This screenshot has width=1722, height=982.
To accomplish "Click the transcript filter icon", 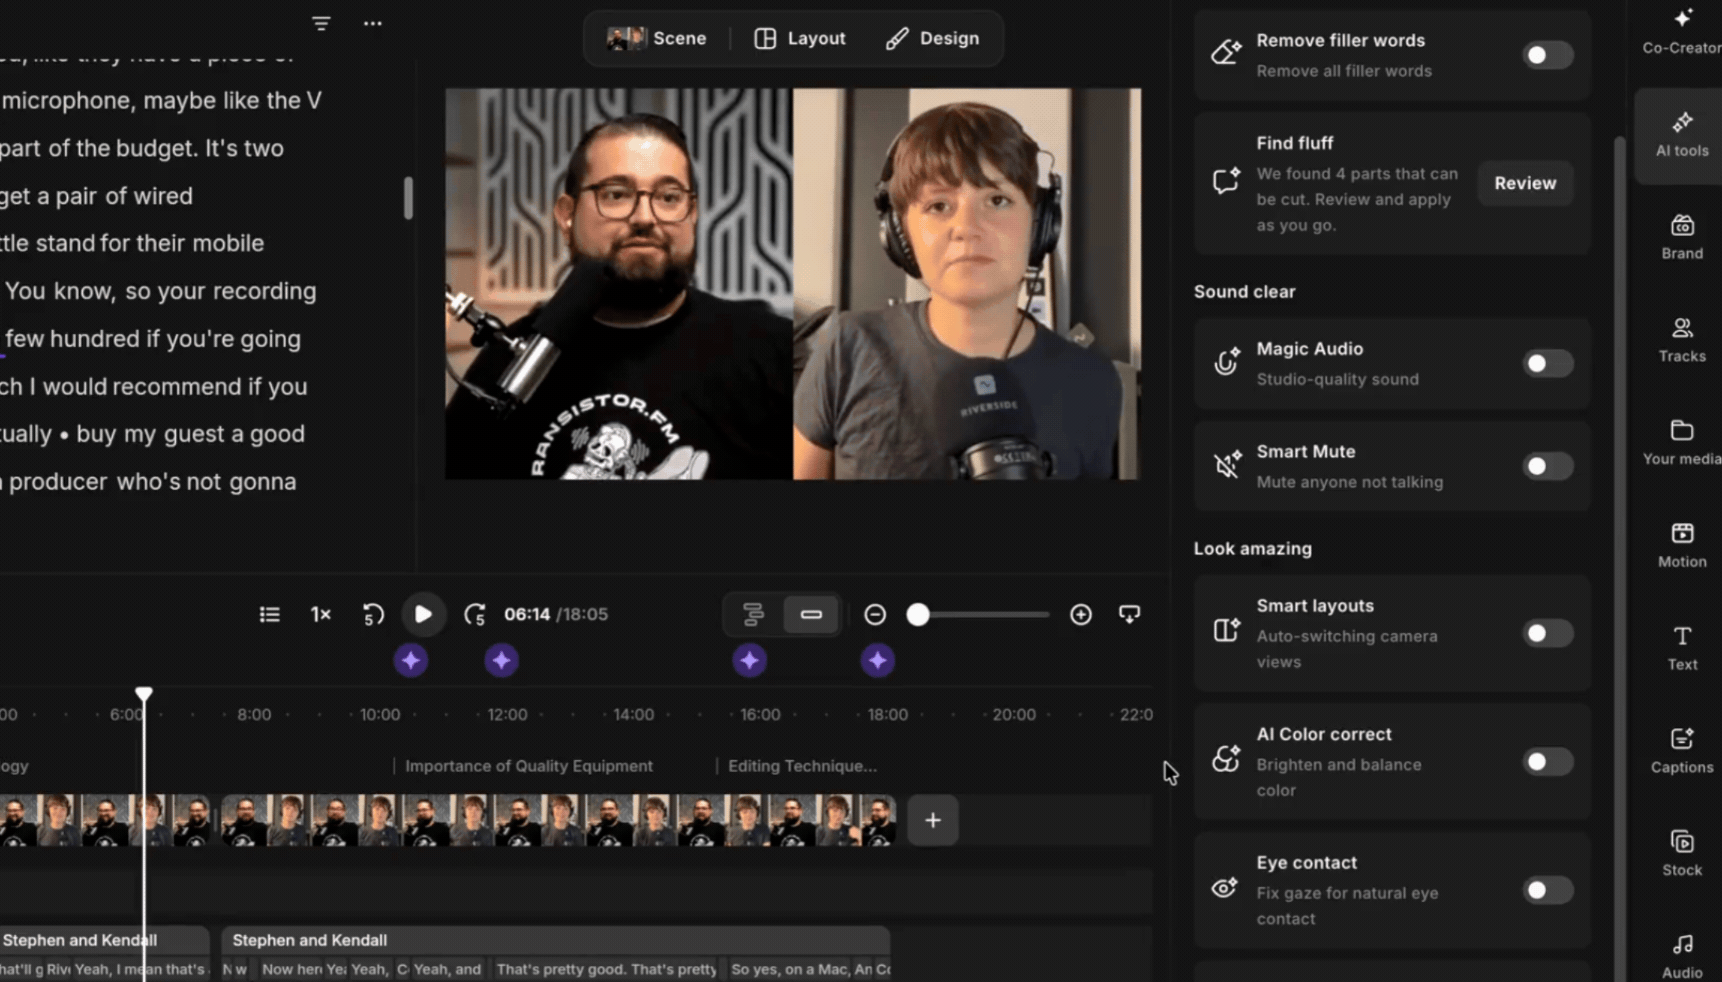I will [321, 23].
